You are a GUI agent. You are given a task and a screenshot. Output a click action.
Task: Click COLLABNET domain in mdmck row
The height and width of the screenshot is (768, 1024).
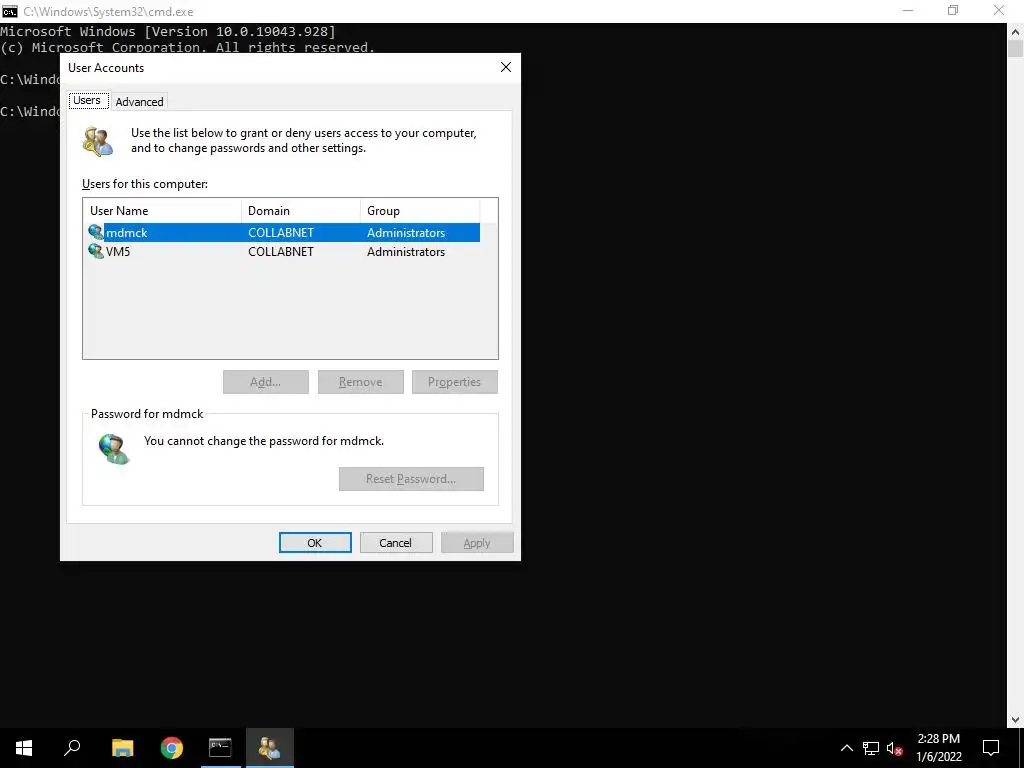[281, 232]
